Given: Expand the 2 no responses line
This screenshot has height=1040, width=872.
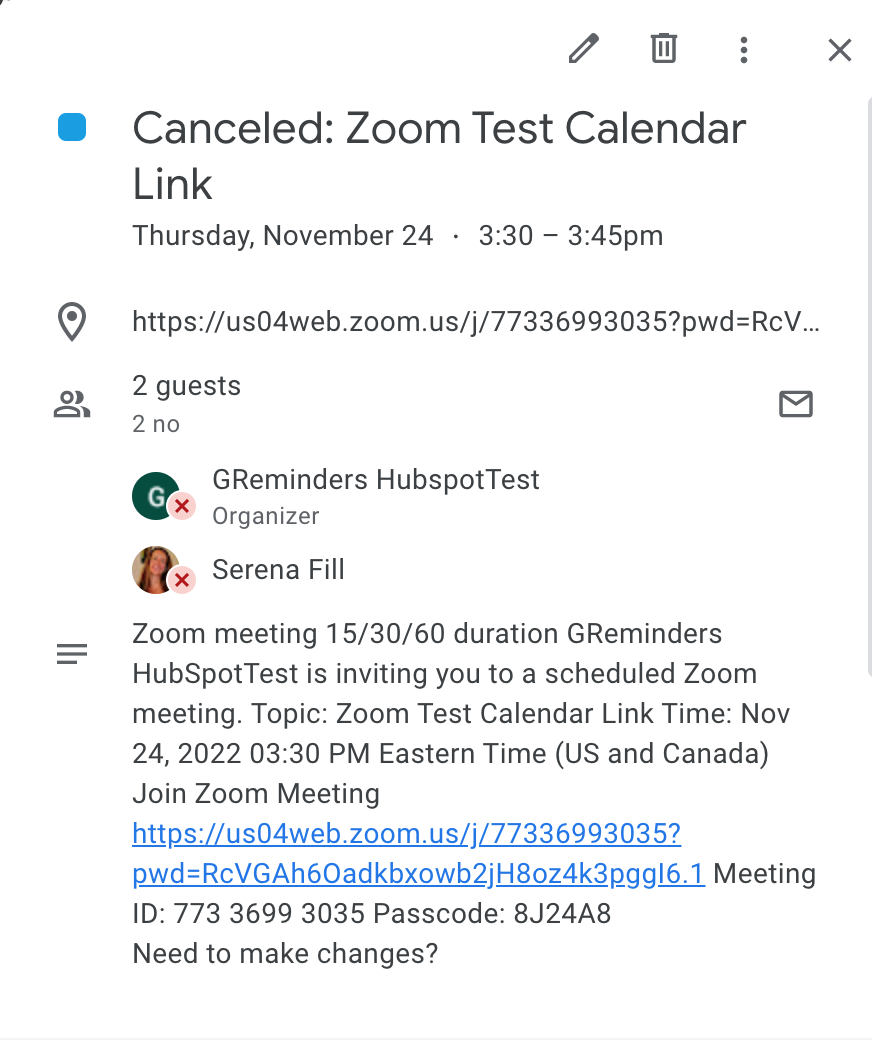Looking at the screenshot, I should (155, 423).
